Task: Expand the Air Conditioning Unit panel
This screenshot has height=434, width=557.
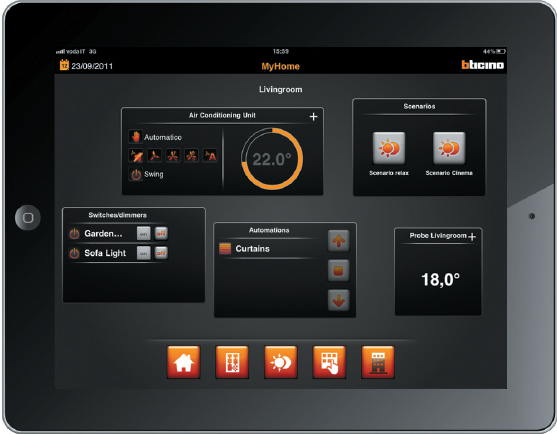Action: (x=313, y=116)
